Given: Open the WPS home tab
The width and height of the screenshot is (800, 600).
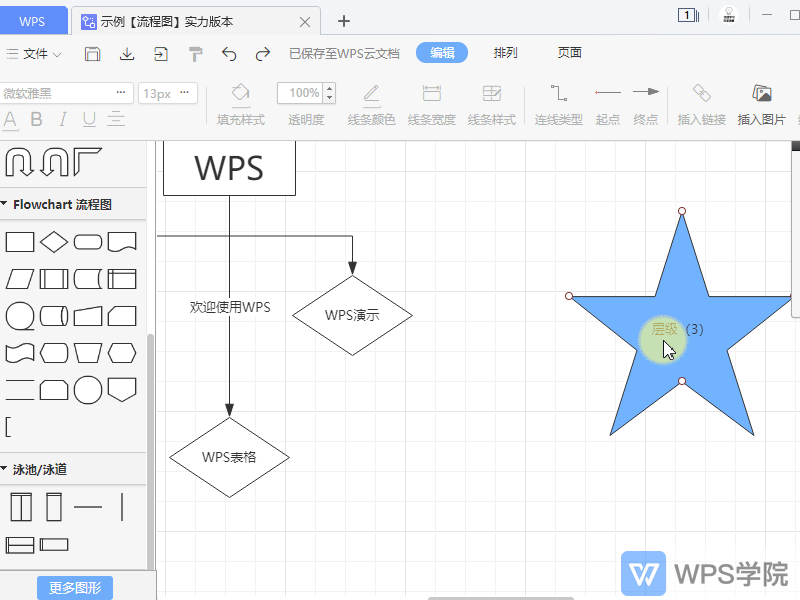Looking at the screenshot, I should pyautogui.click(x=33, y=21).
